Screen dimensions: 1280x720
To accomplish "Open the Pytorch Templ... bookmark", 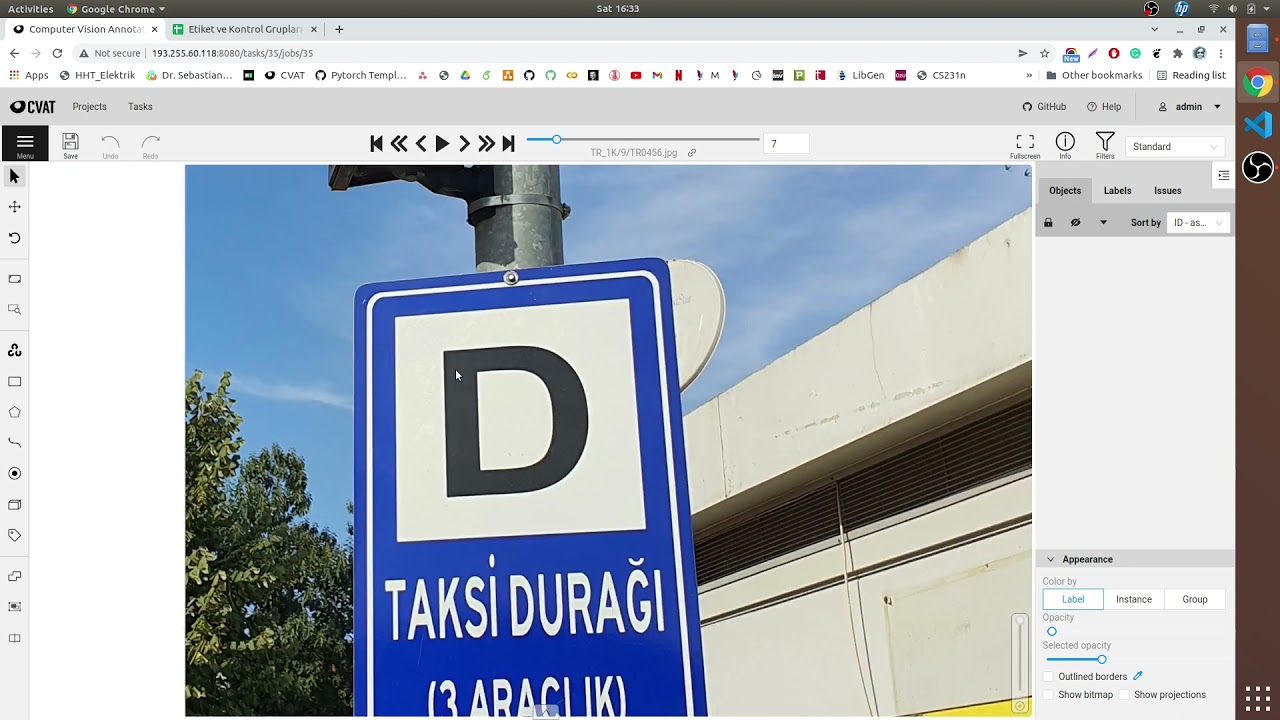I will click(x=361, y=75).
